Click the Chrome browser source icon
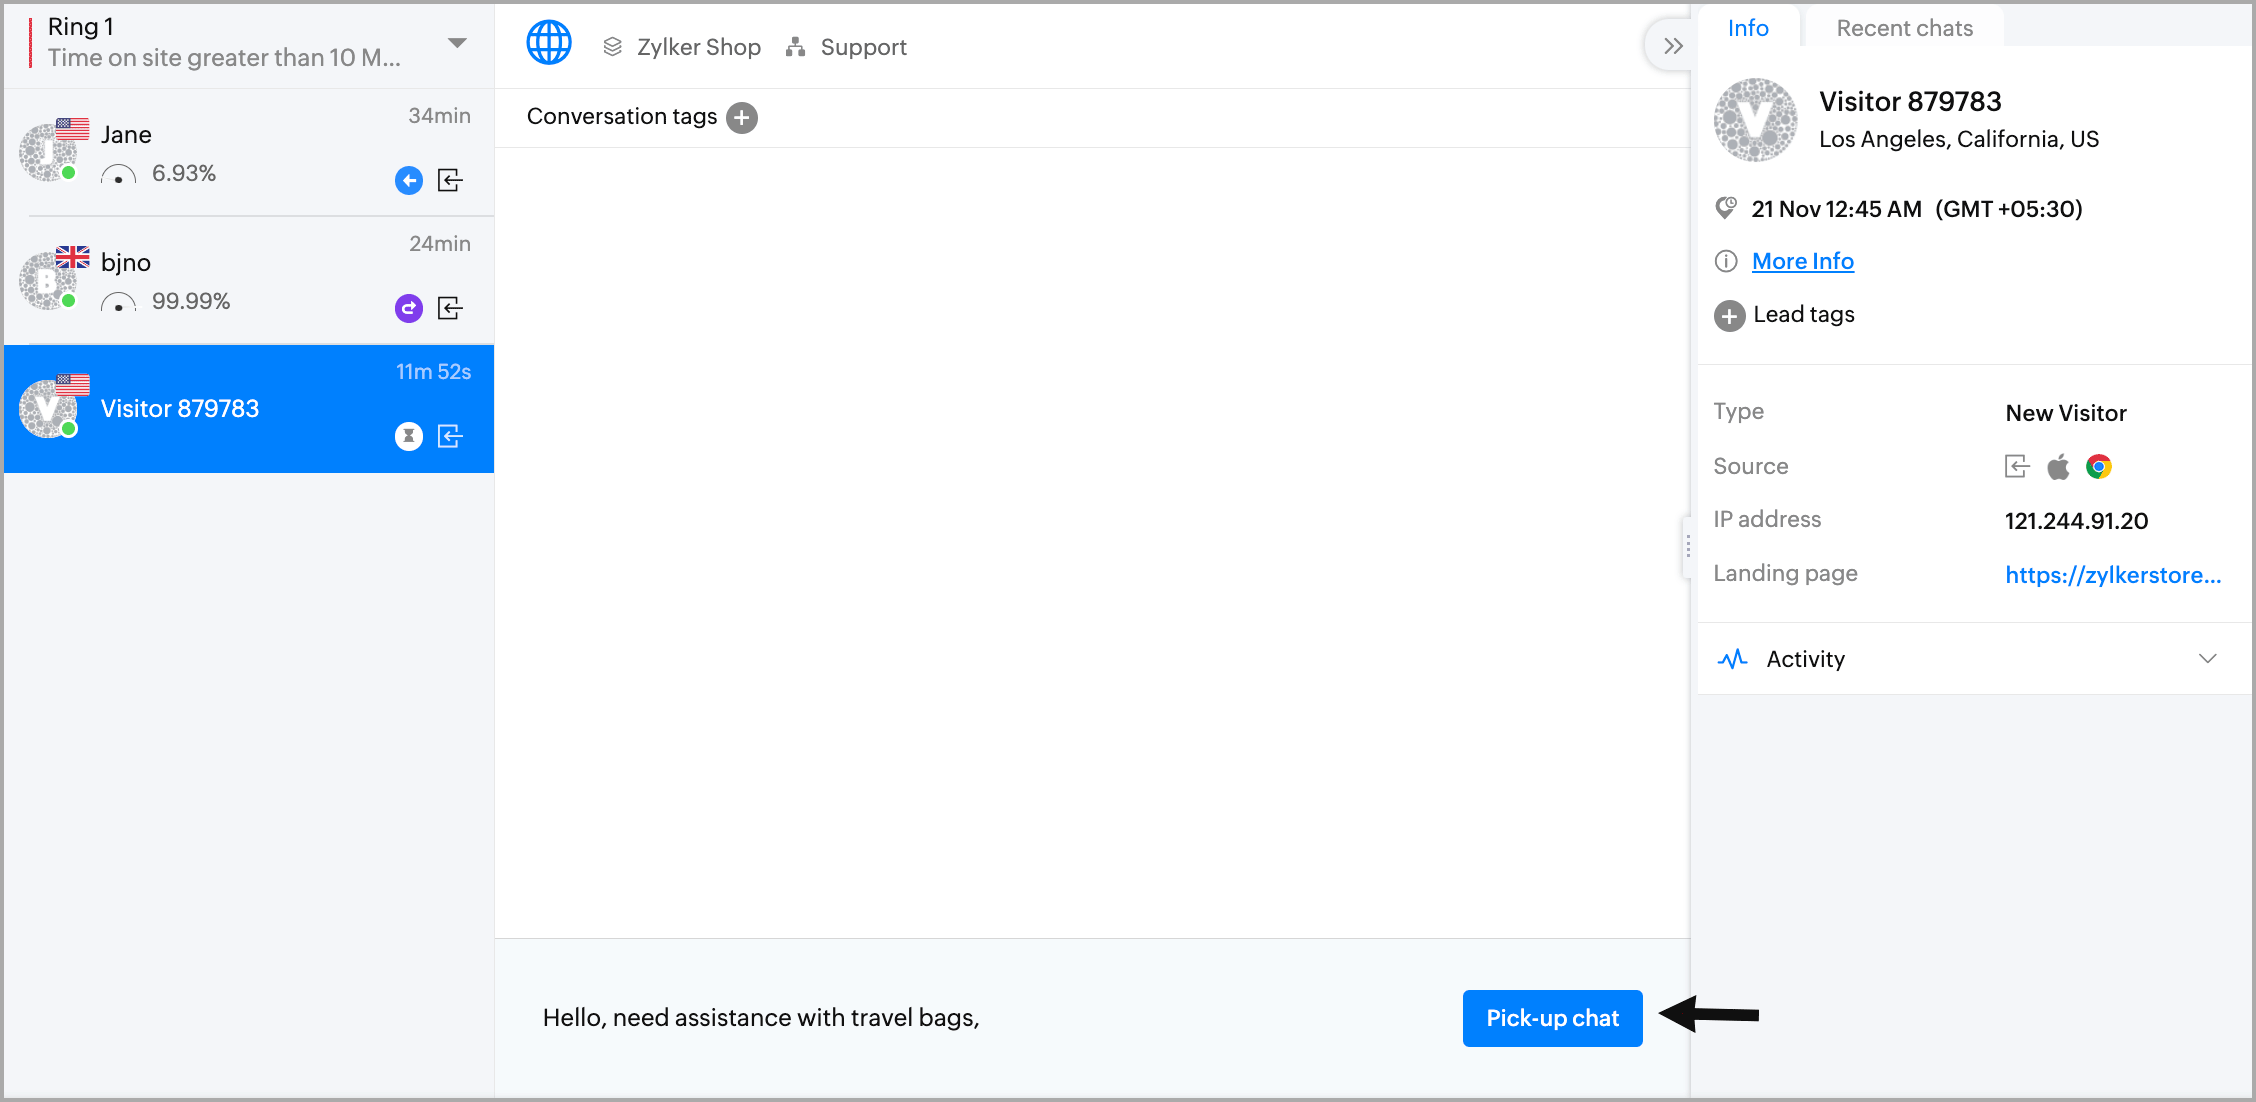This screenshot has height=1102, width=2256. pyautogui.click(x=2098, y=467)
